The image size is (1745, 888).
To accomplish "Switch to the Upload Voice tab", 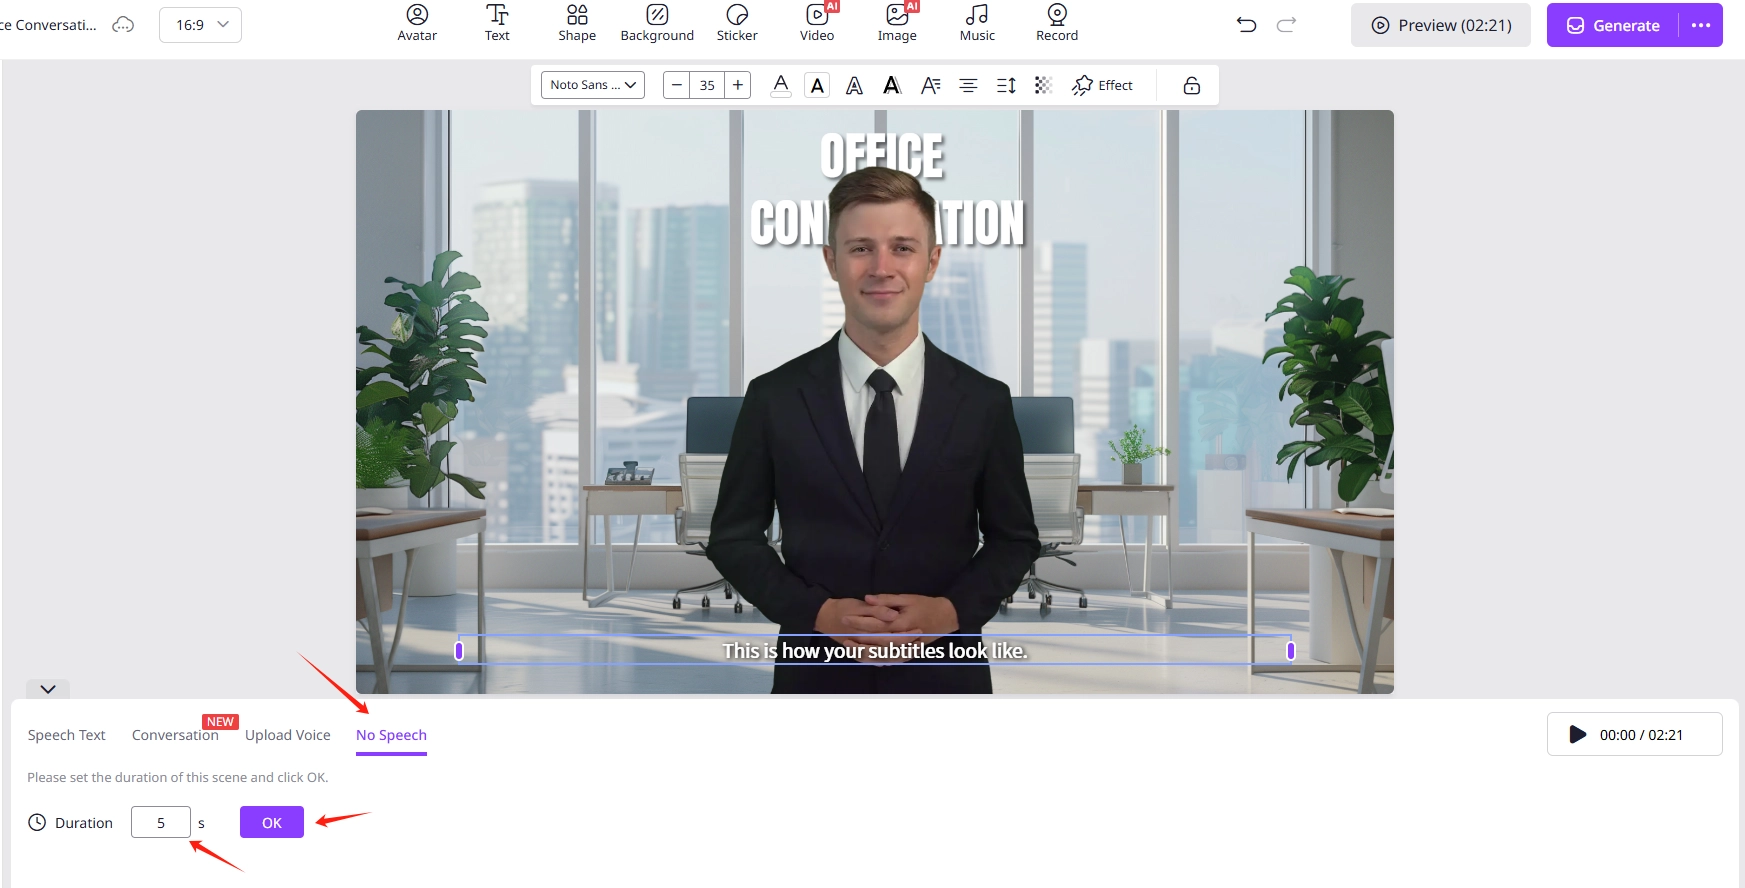I will click(287, 735).
